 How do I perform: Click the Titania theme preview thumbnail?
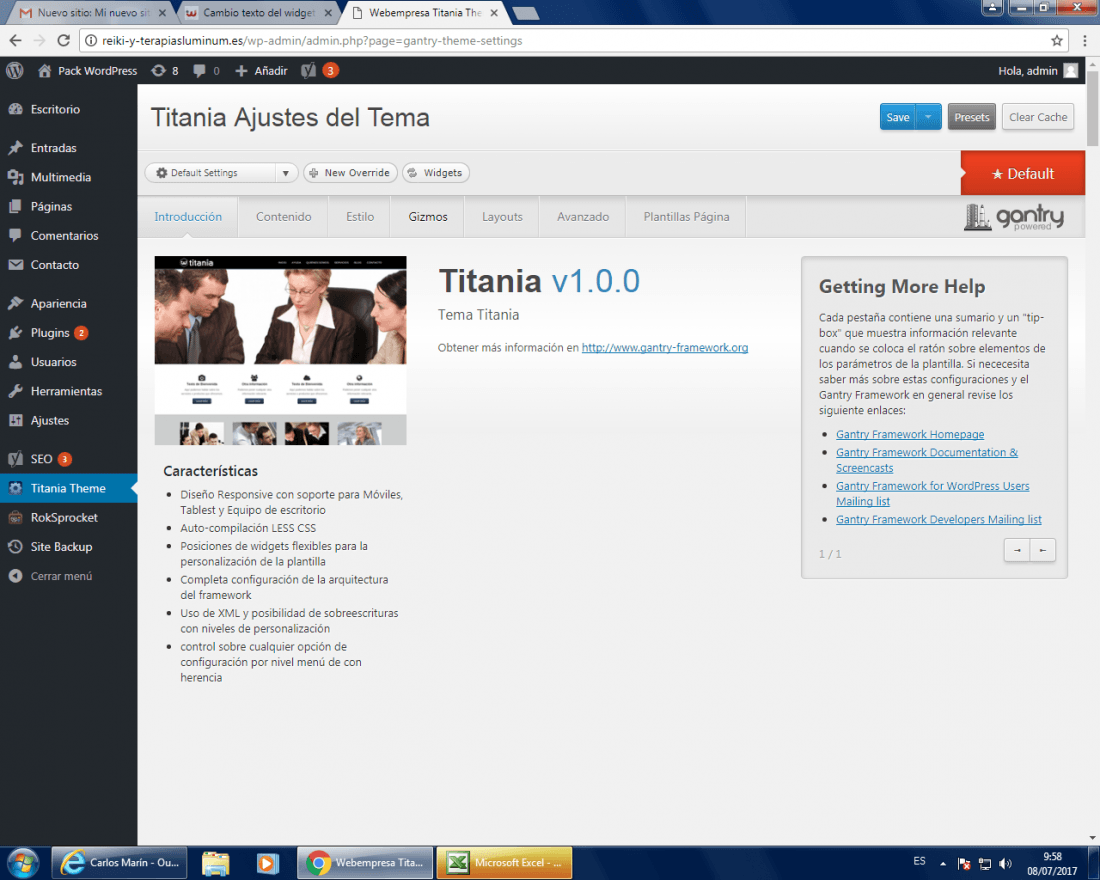(x=281, y=350)
